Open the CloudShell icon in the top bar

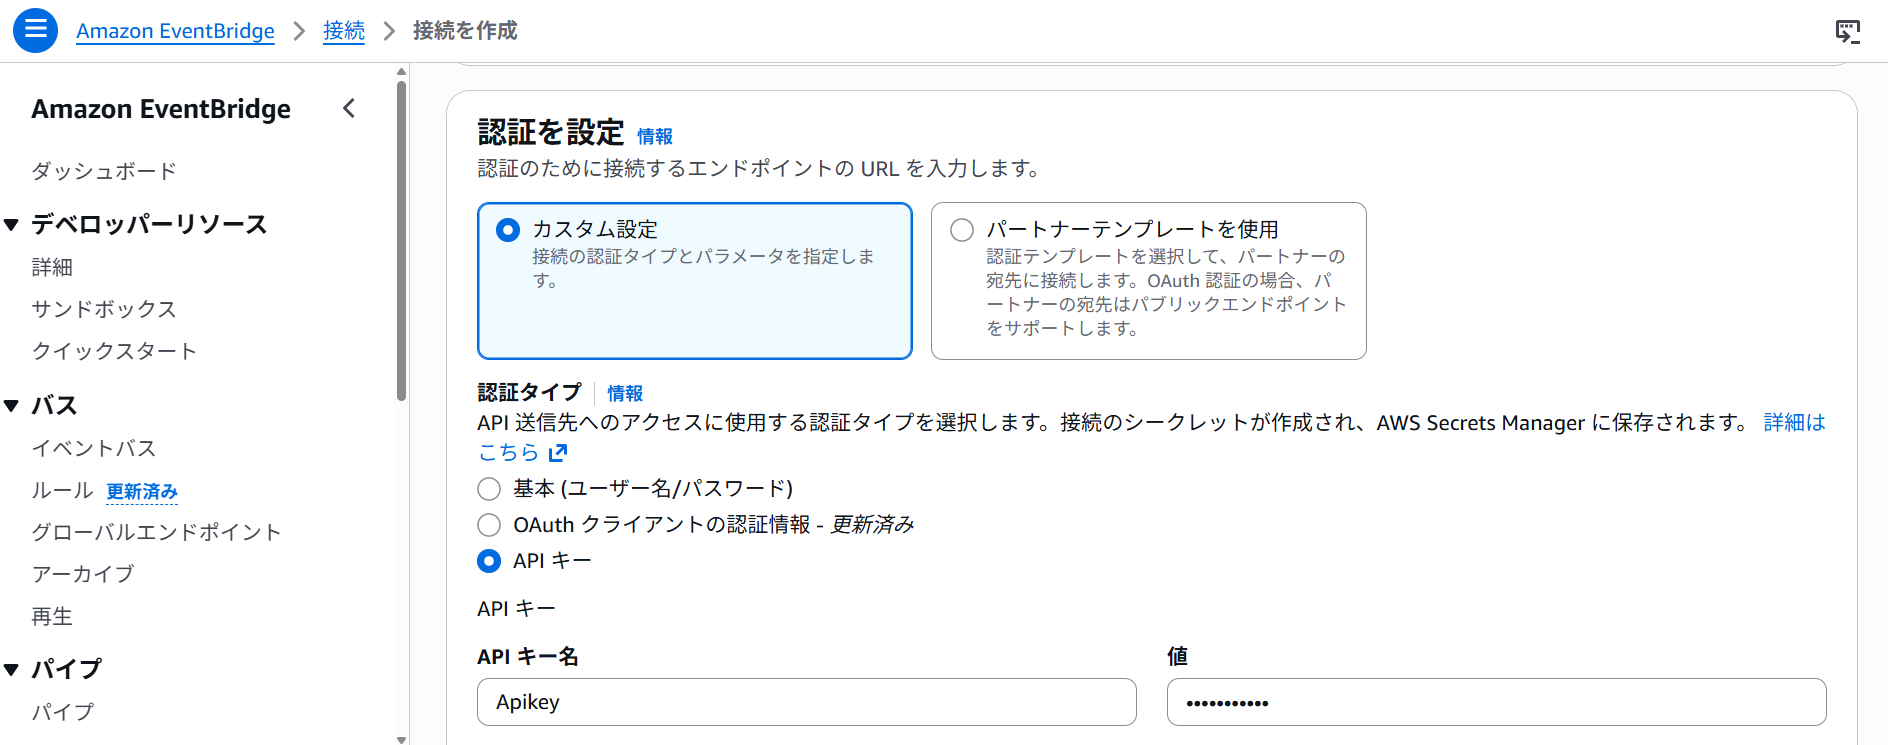point(1847,31)
